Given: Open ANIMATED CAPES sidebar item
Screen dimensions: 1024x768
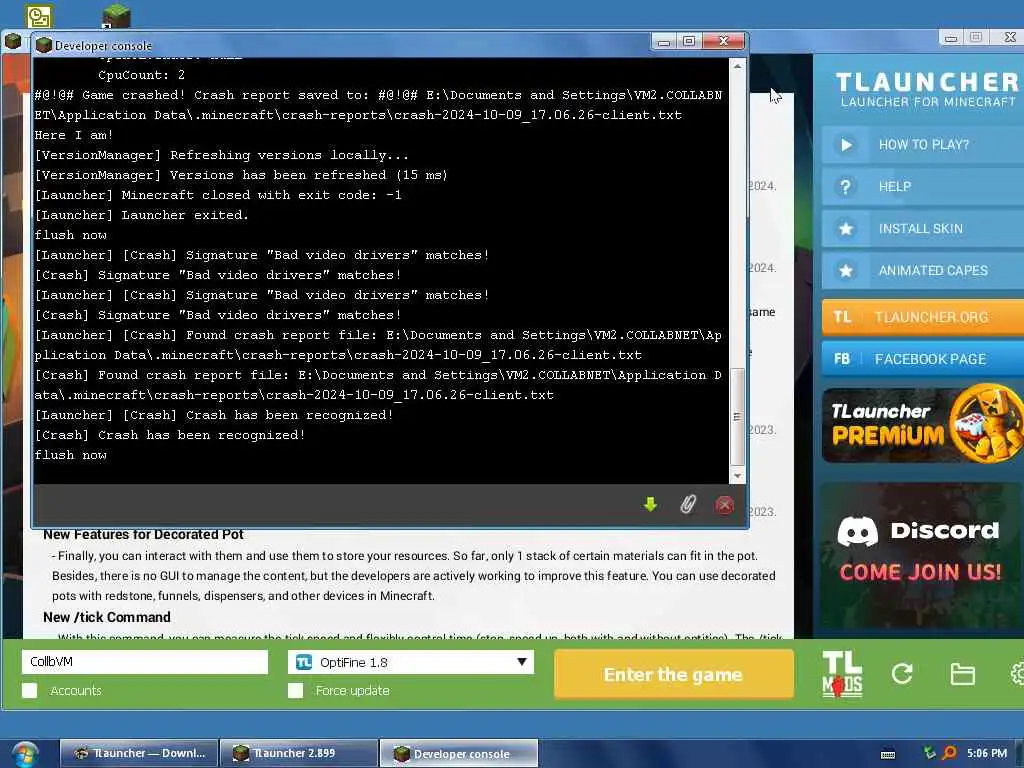Looking at the screenshot, I should pos(923,270).
